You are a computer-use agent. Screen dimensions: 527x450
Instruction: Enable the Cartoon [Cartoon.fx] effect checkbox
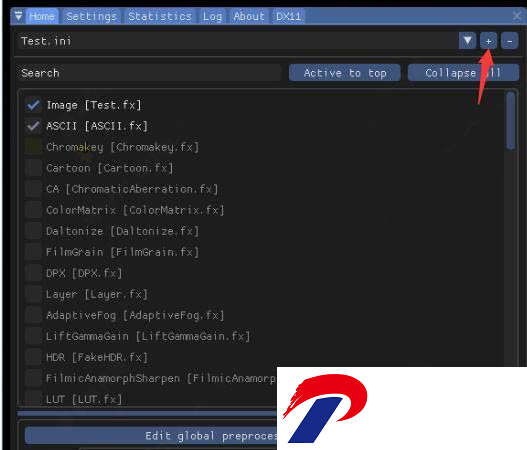(33, 168)
